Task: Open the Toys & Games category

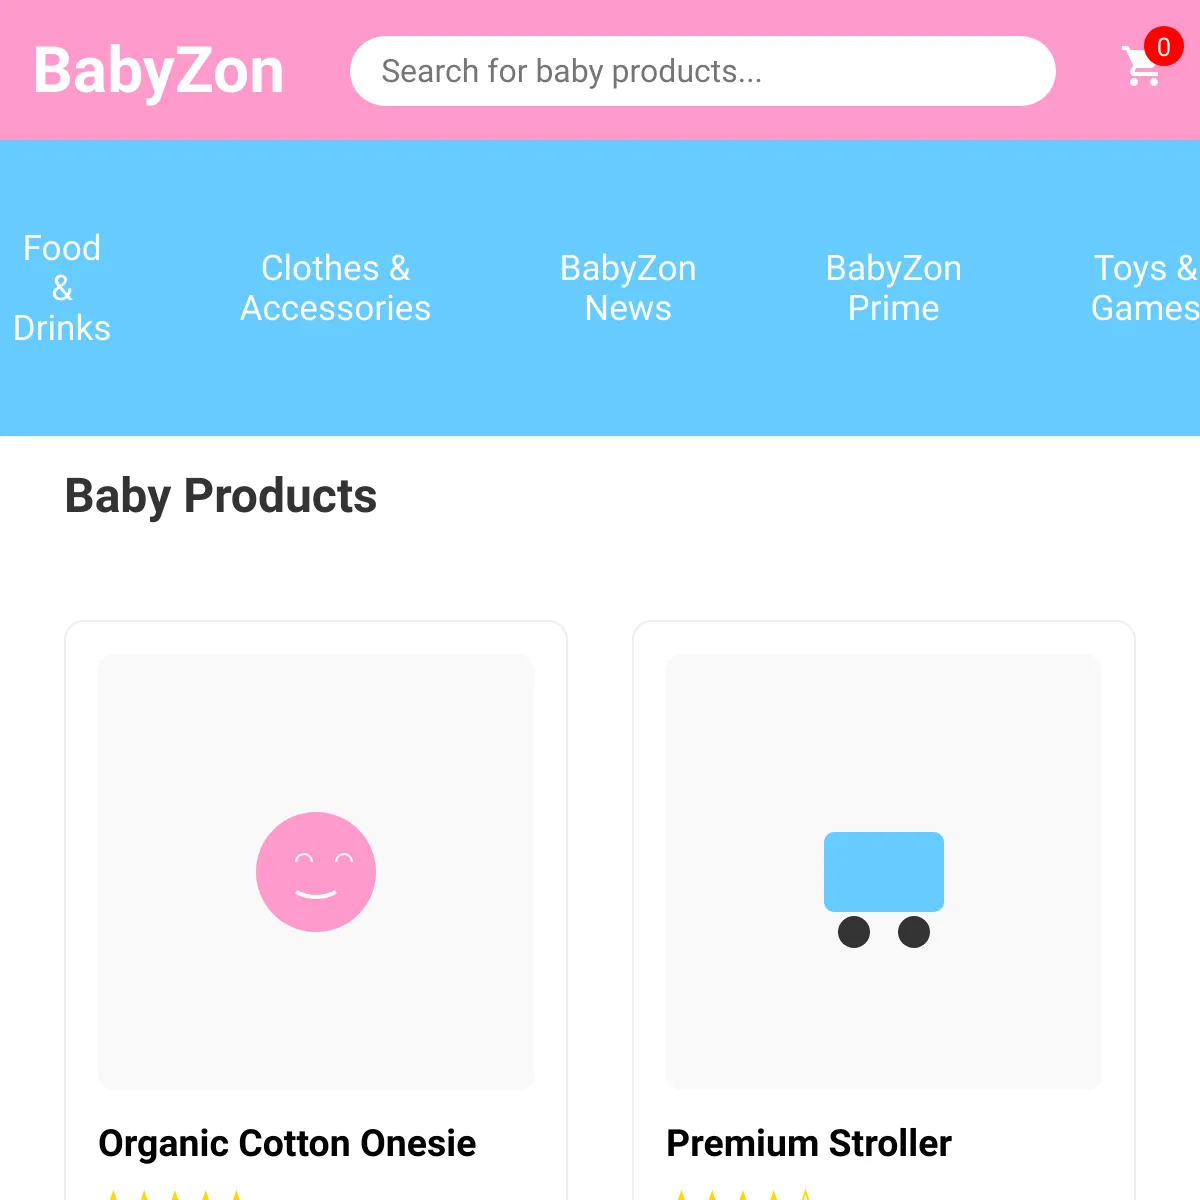Action: [1144, 288]
